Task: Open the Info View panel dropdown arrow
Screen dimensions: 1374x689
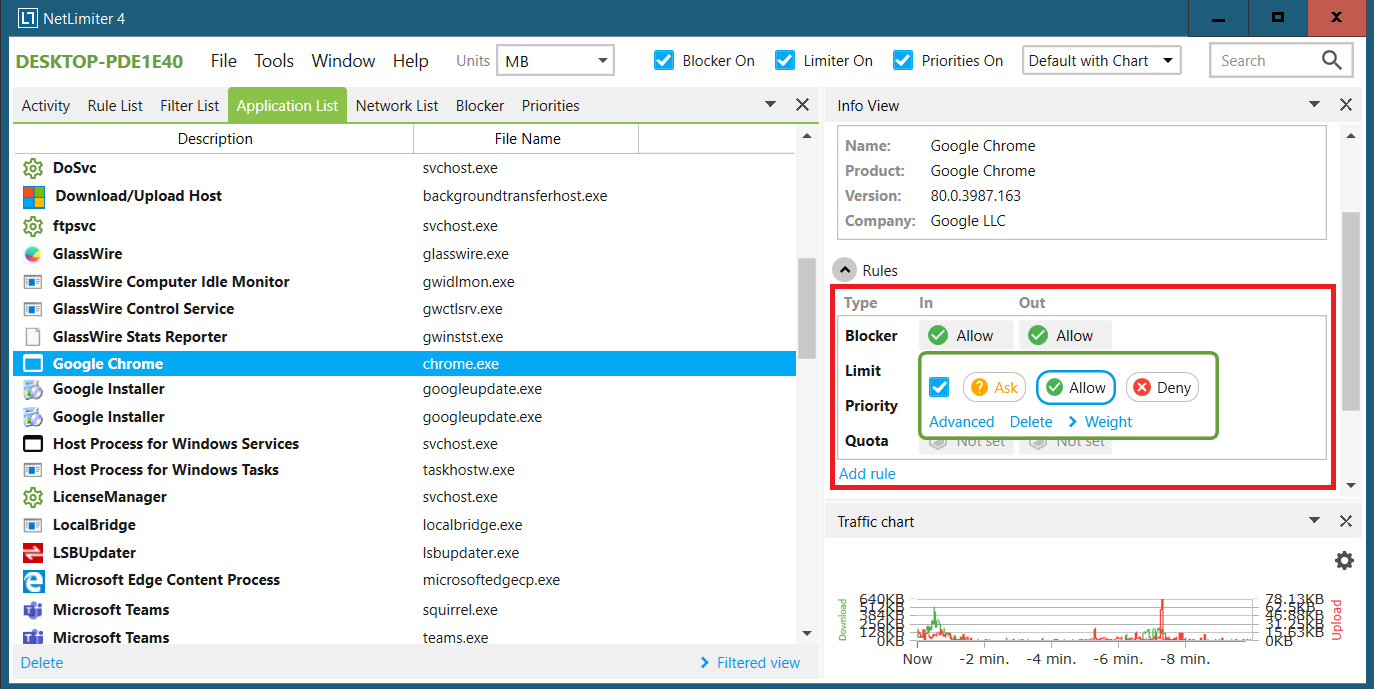Action: (1315, 104)
